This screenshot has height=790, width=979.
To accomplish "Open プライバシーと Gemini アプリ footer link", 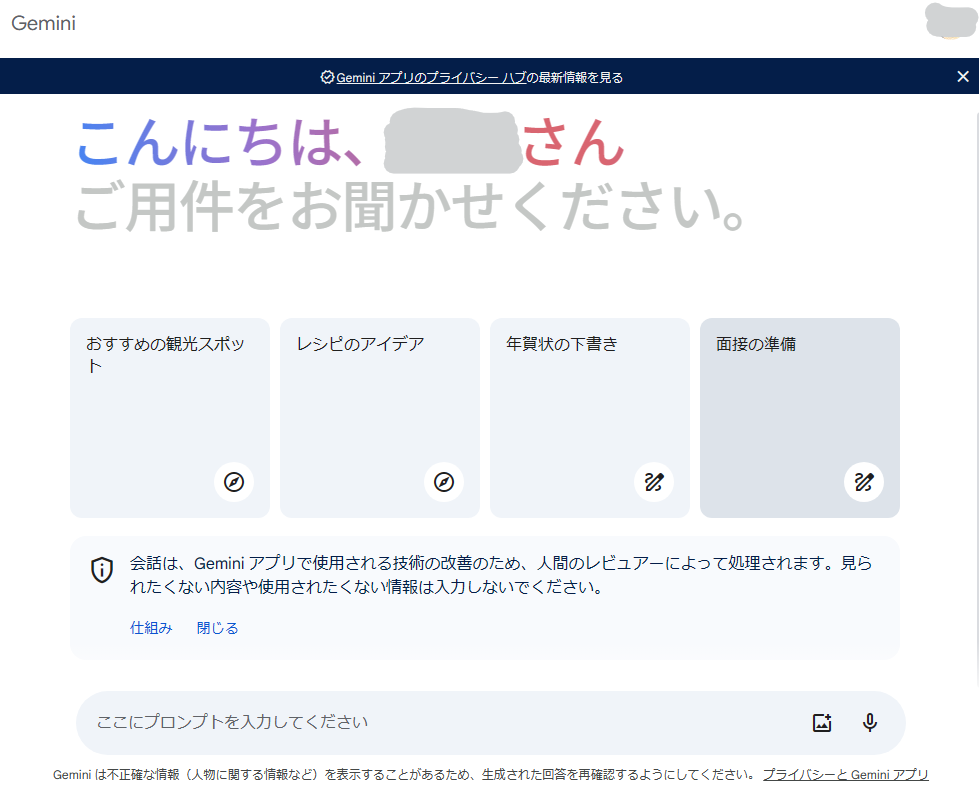I will [845, 774].
